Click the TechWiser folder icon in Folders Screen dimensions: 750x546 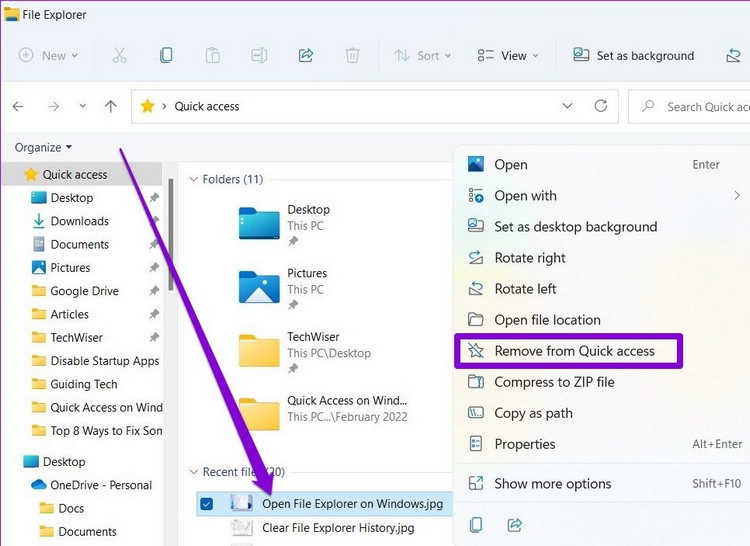click(x=259, y=350)
